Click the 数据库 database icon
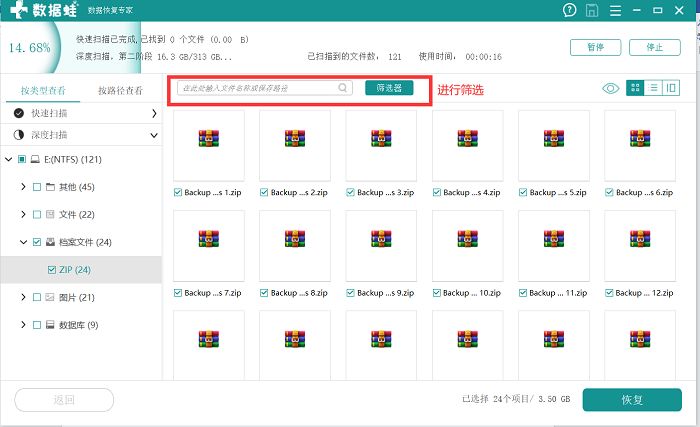The image size is (700, 427). [50, 325]
